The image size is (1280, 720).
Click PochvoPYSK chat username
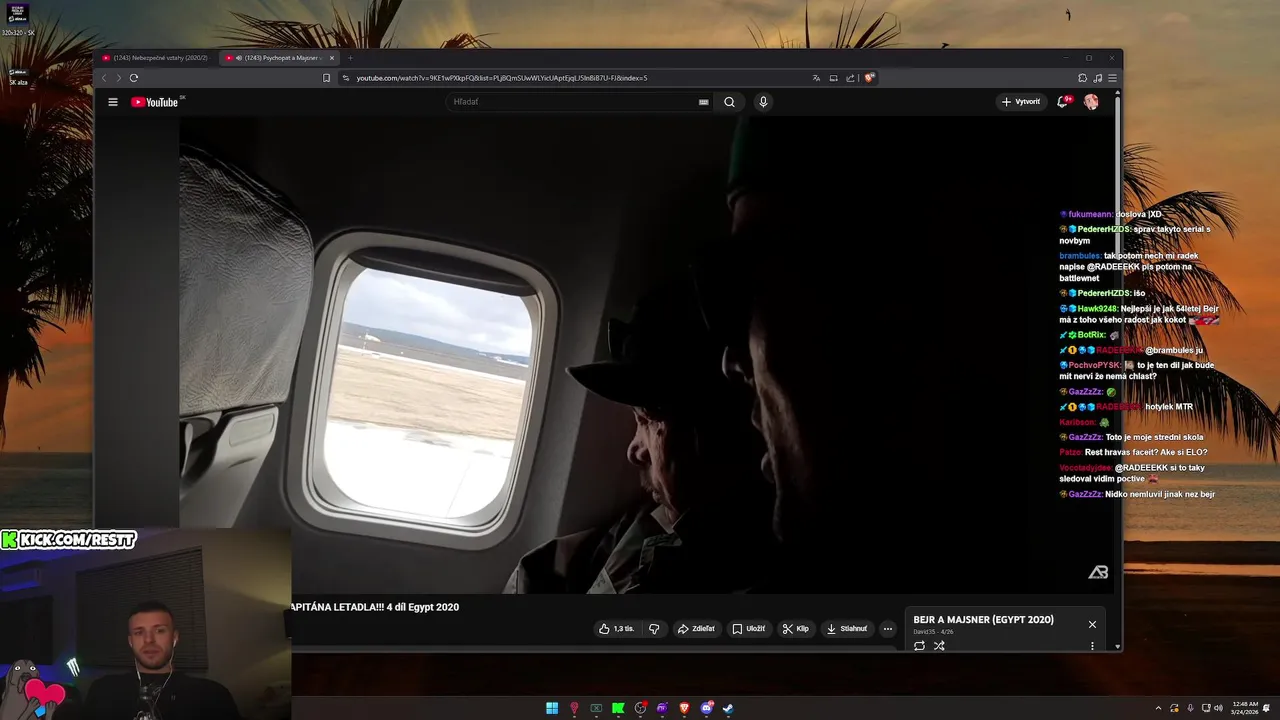coord(1094,365)
